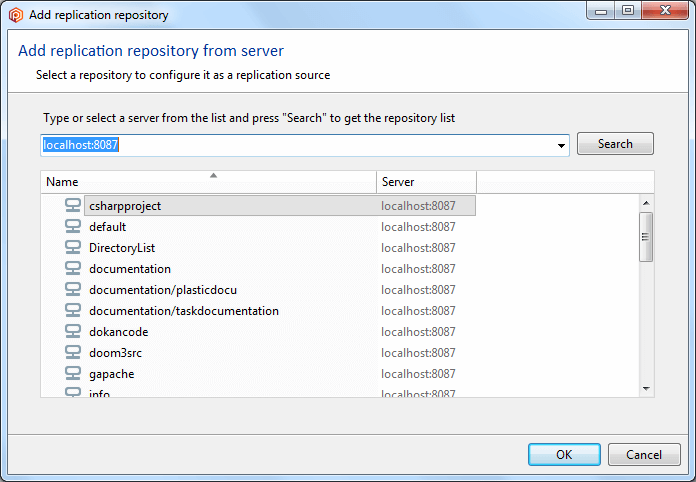Select the gapache repository

point(111,374)
